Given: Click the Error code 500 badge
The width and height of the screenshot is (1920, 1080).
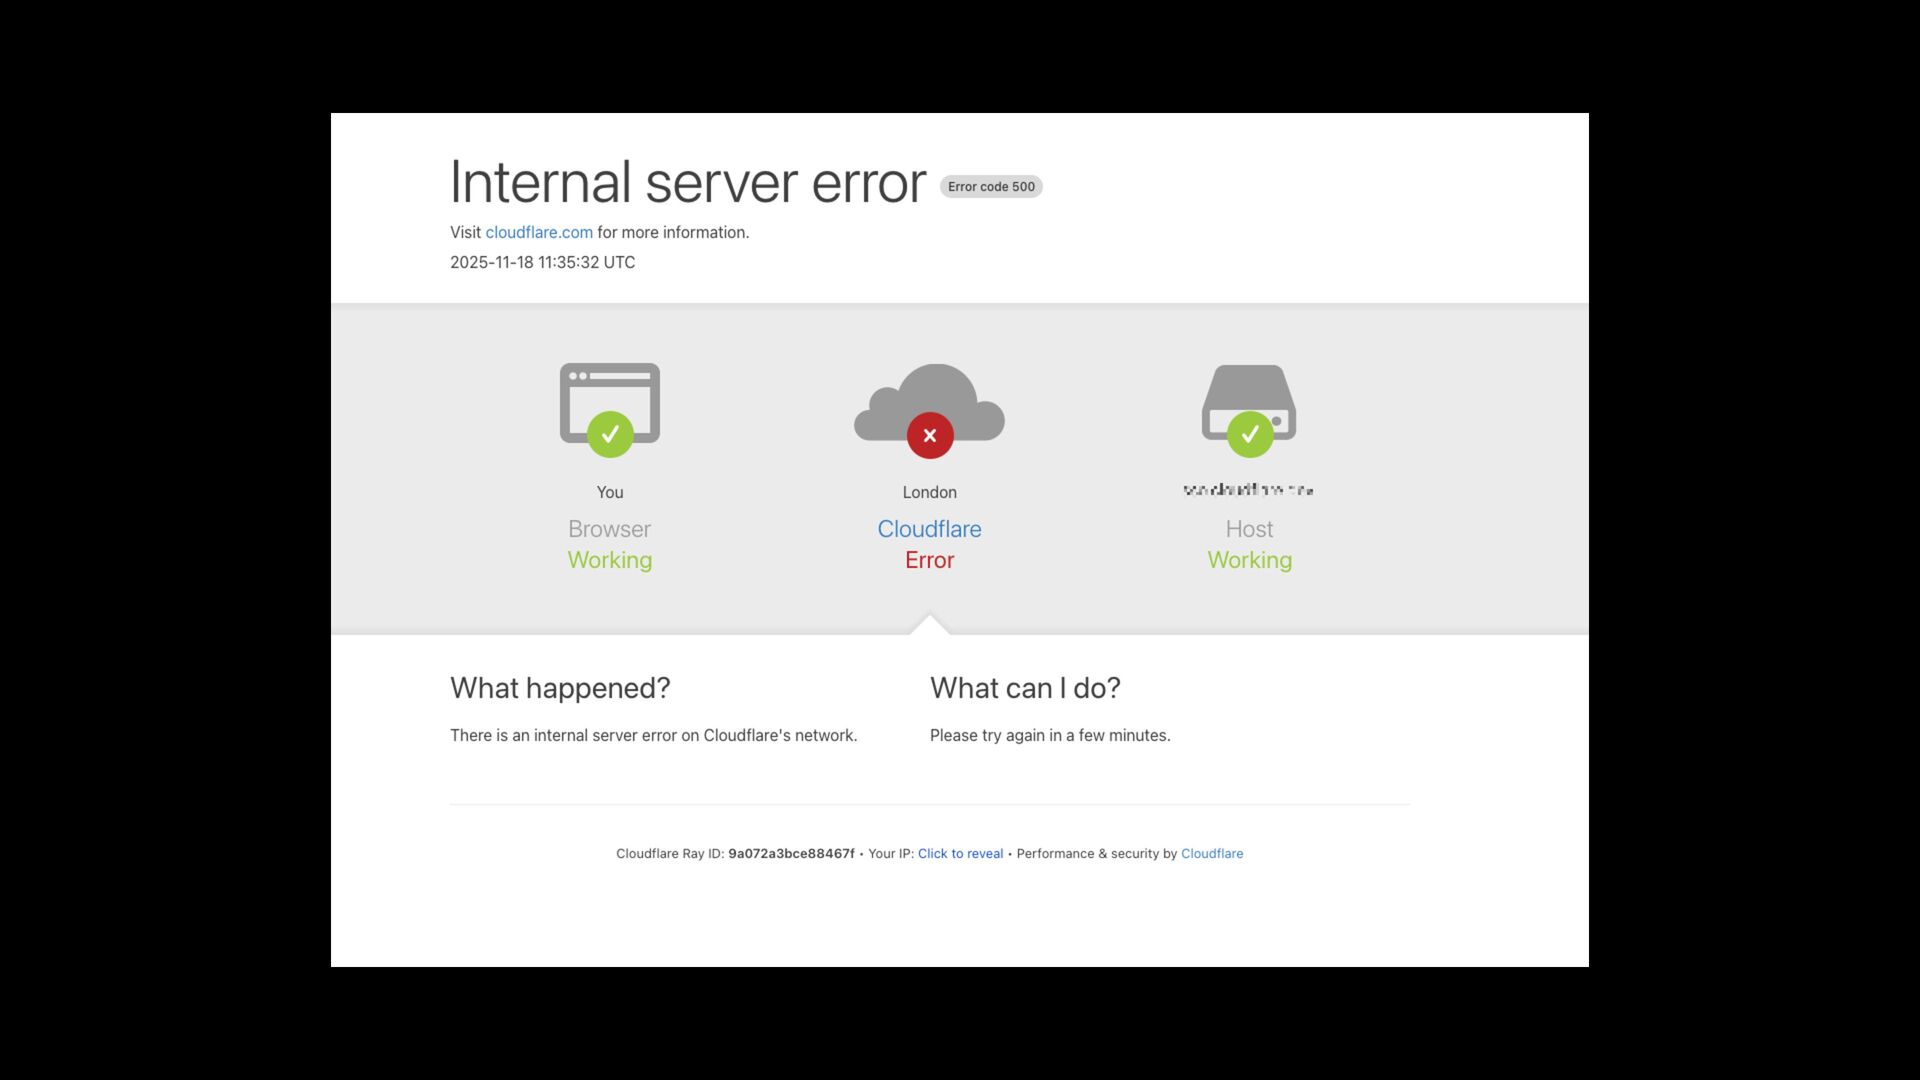Looking at the screenshot, I should pos(991,187).
